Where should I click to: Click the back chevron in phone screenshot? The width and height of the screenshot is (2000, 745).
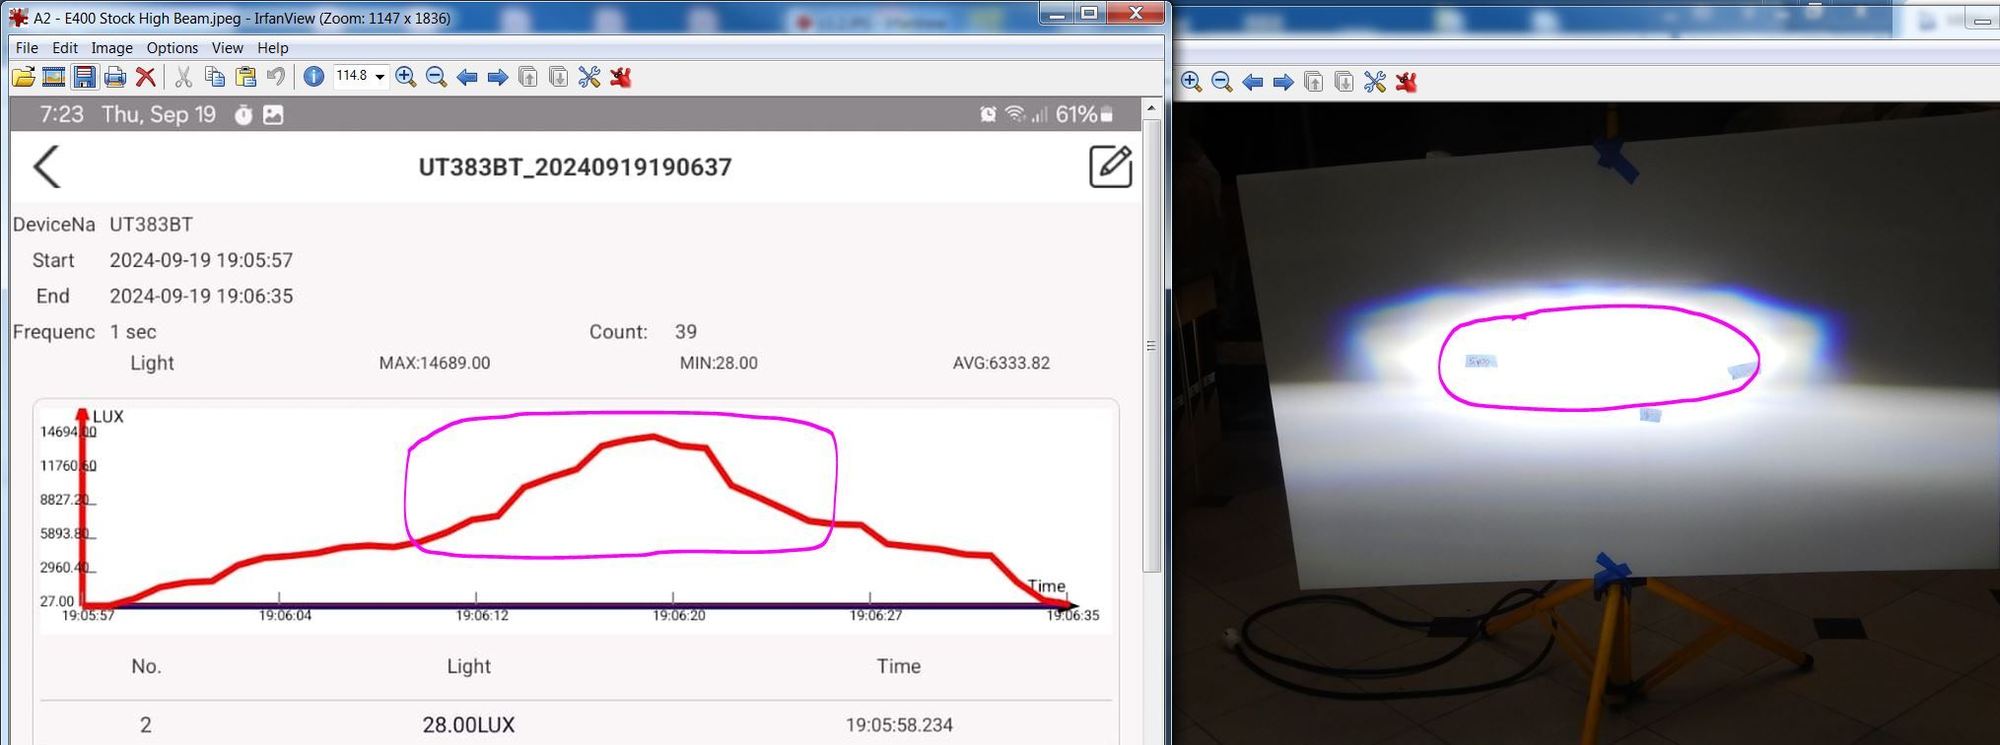[x=47, y=167]
